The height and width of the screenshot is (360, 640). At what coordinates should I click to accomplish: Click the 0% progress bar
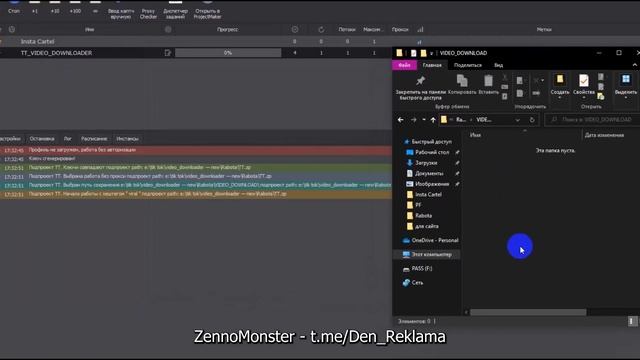pos(228,53)
